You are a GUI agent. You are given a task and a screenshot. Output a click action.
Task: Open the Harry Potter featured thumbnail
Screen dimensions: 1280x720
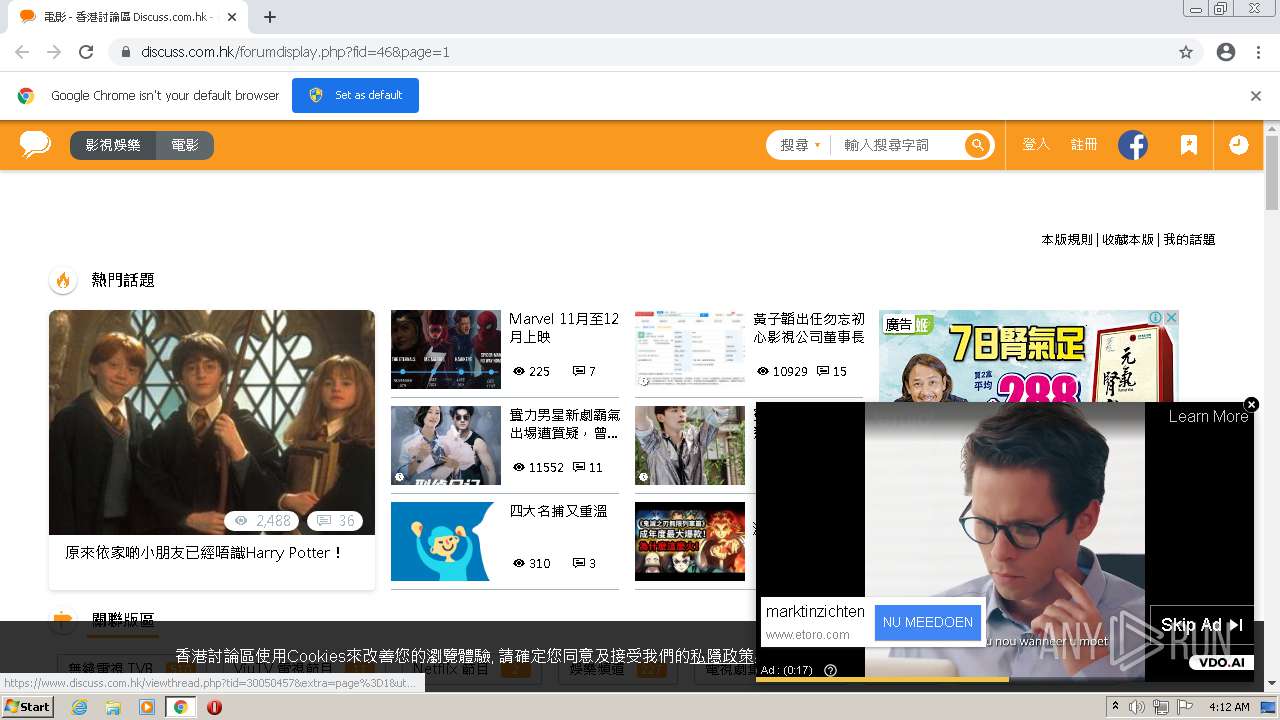pyautogui.click(x=212, y=422)
